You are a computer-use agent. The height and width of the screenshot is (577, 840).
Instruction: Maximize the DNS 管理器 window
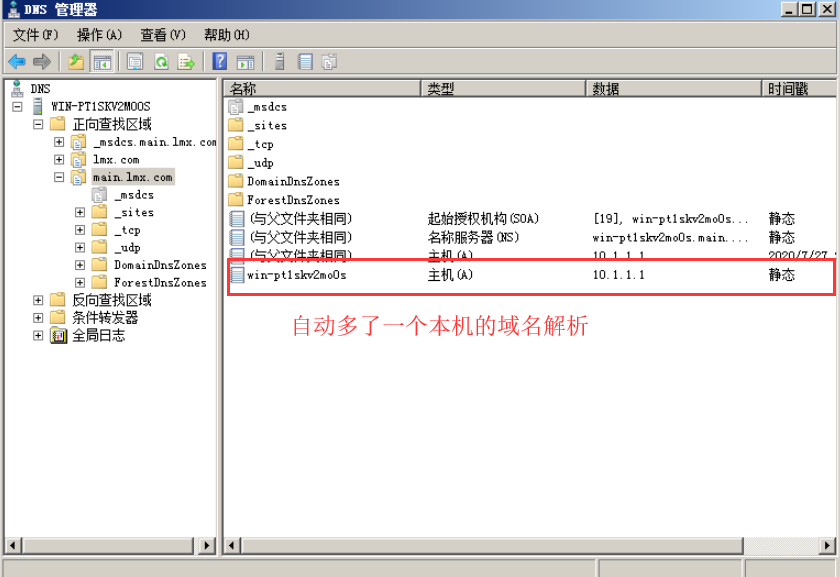point(808,9)
